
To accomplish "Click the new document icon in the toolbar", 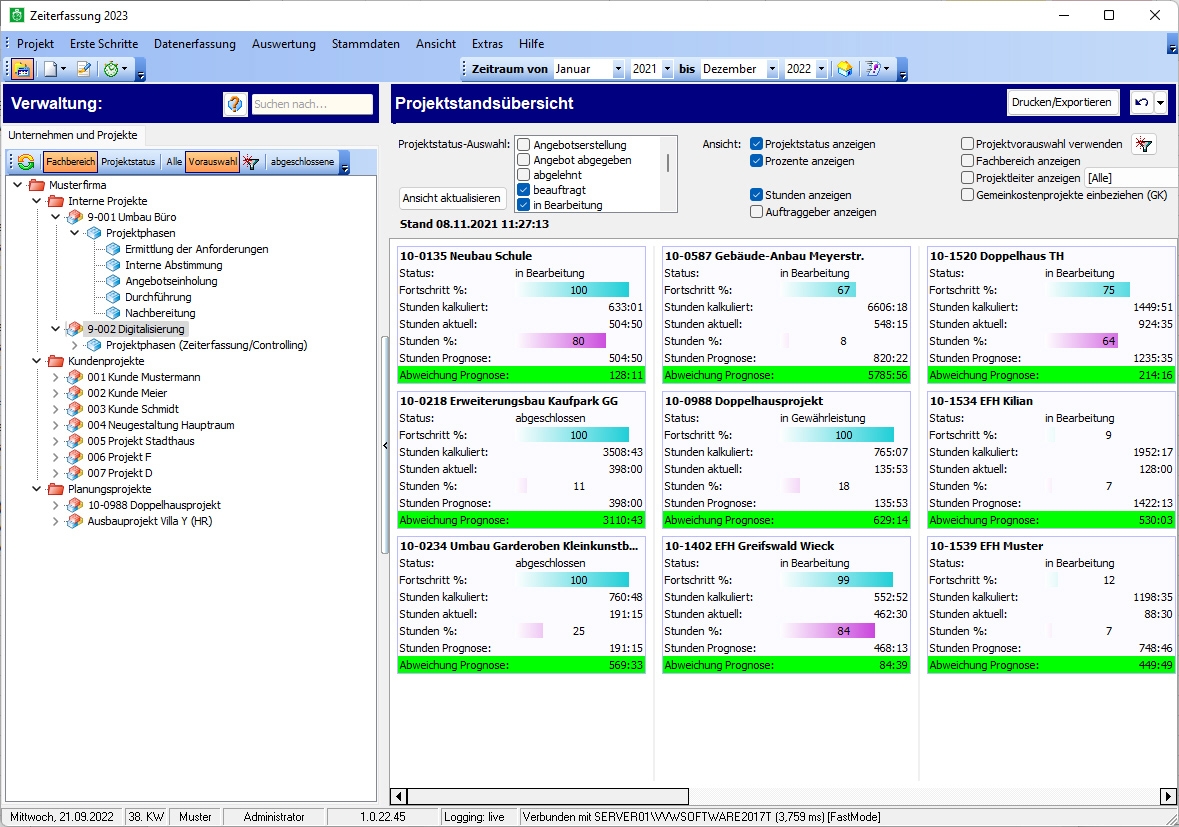I will (x=50, y=69).
